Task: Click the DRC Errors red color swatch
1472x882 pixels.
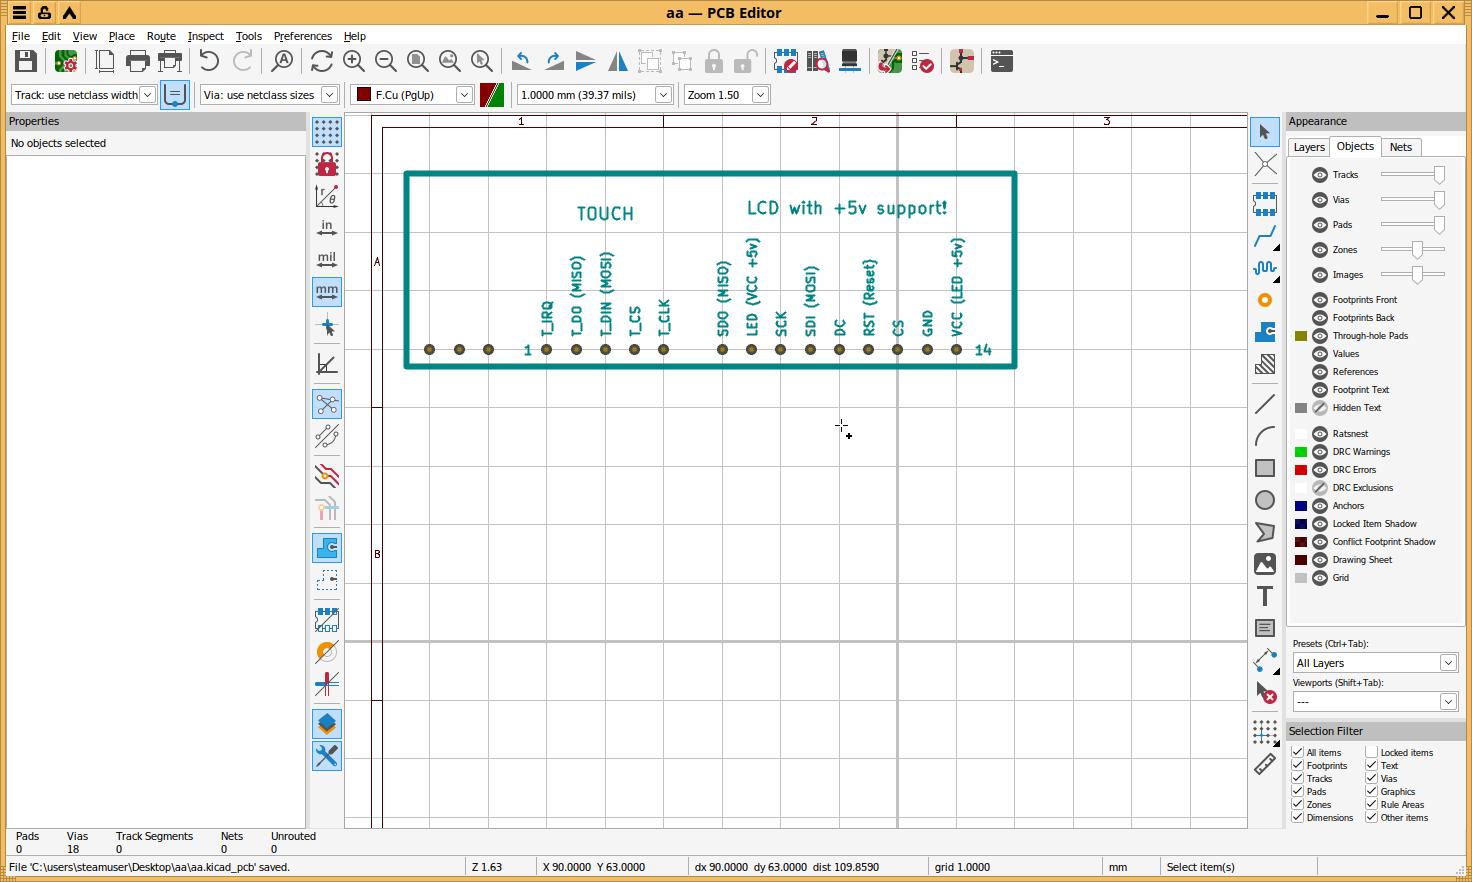Action: click(x=1301, y=470)
